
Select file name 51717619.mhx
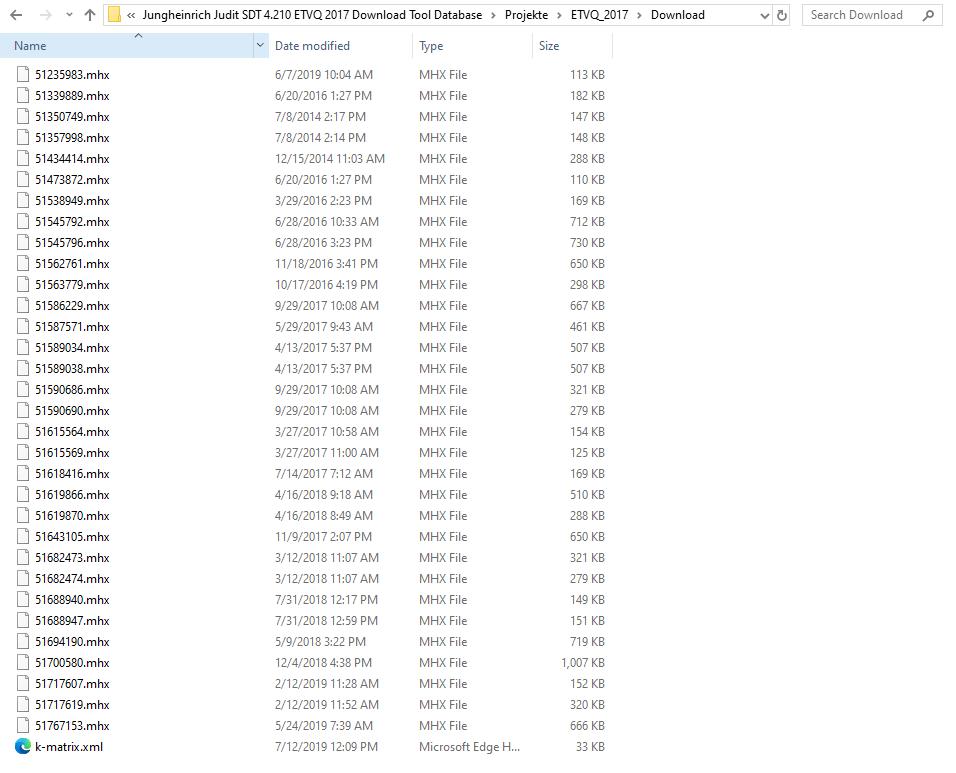pyautogui.click(x=72, y=705)
